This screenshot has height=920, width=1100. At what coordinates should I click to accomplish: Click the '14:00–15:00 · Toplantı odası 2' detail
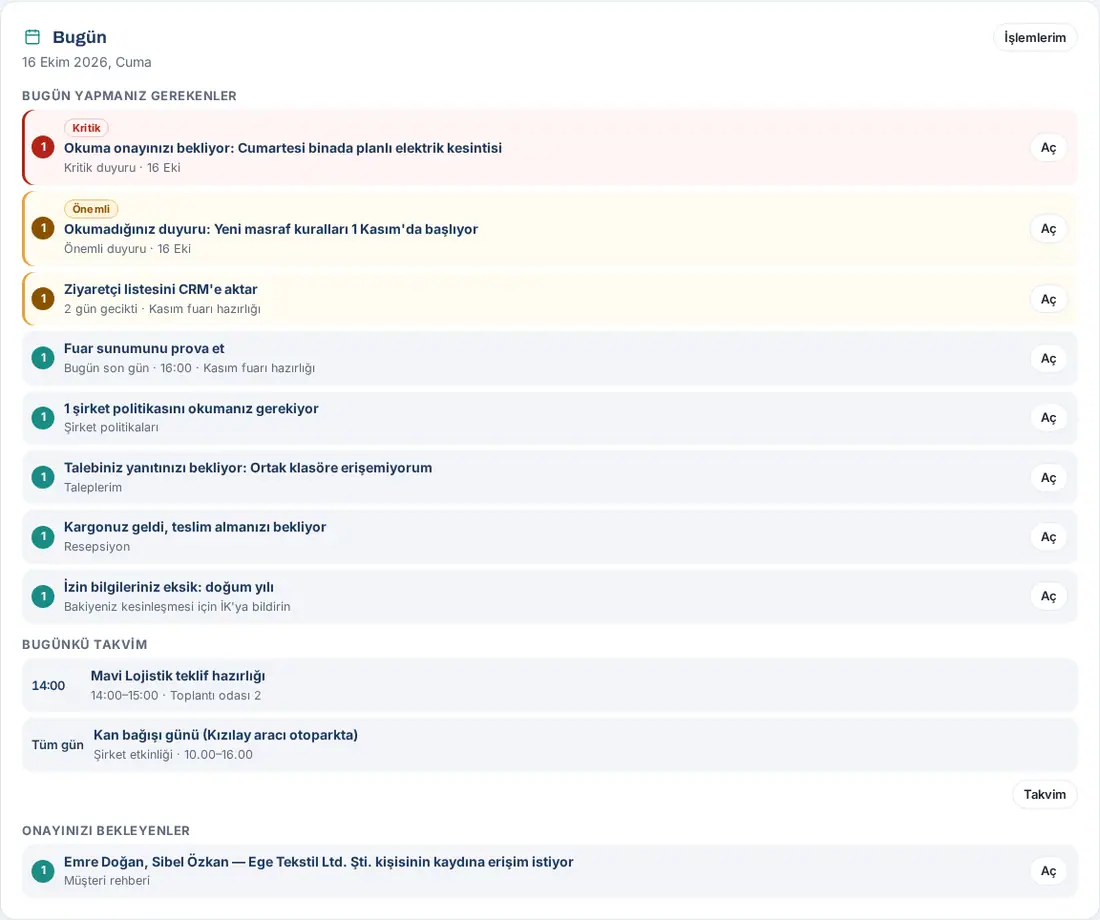click(175, 695)
